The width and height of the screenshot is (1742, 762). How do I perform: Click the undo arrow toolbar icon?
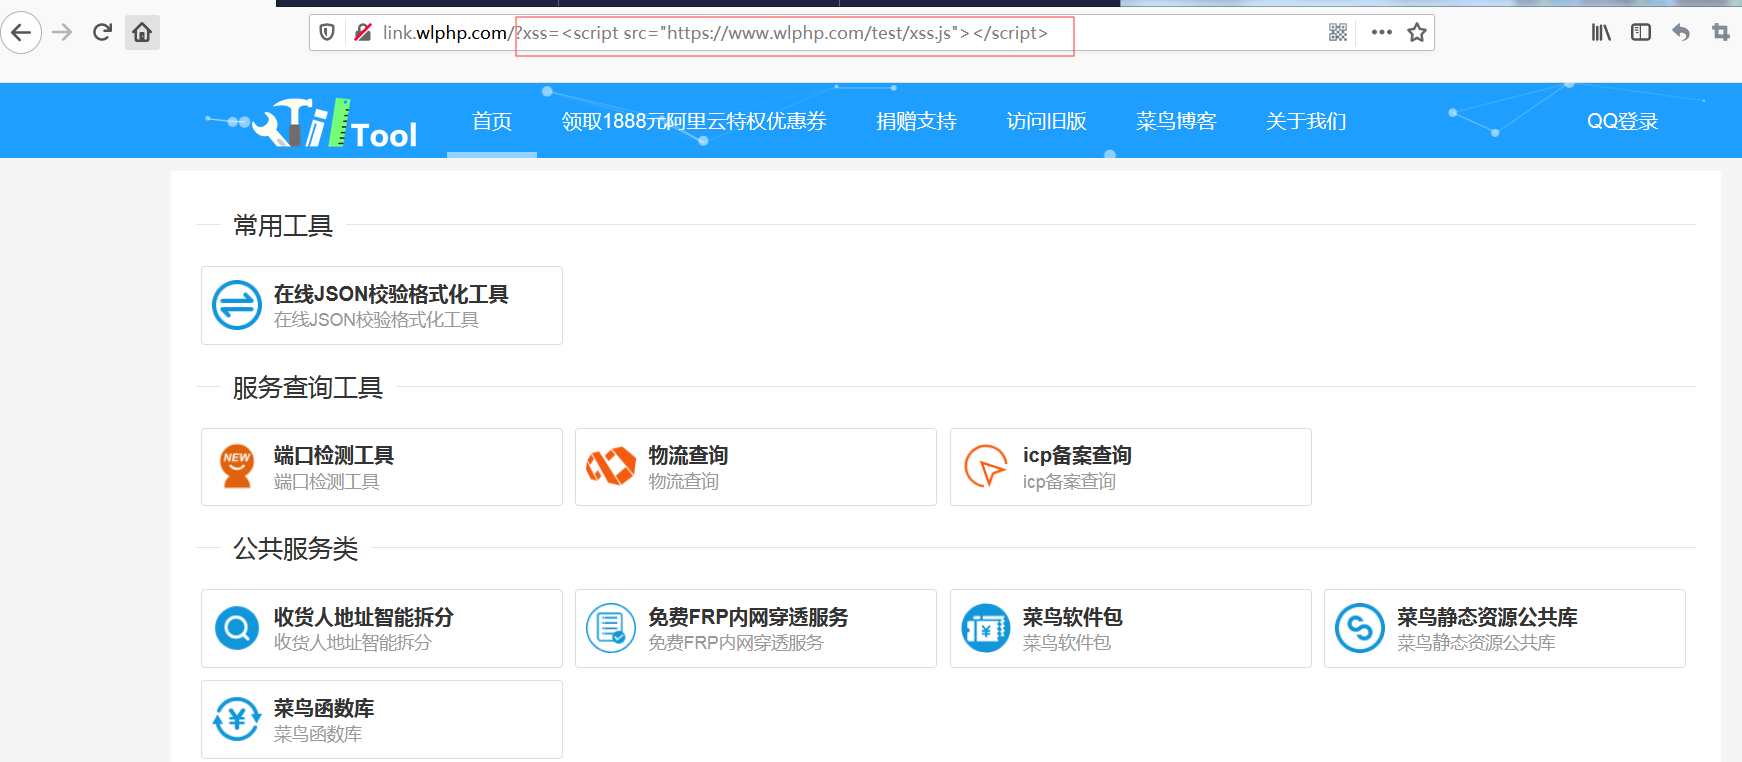[1681, 33]
